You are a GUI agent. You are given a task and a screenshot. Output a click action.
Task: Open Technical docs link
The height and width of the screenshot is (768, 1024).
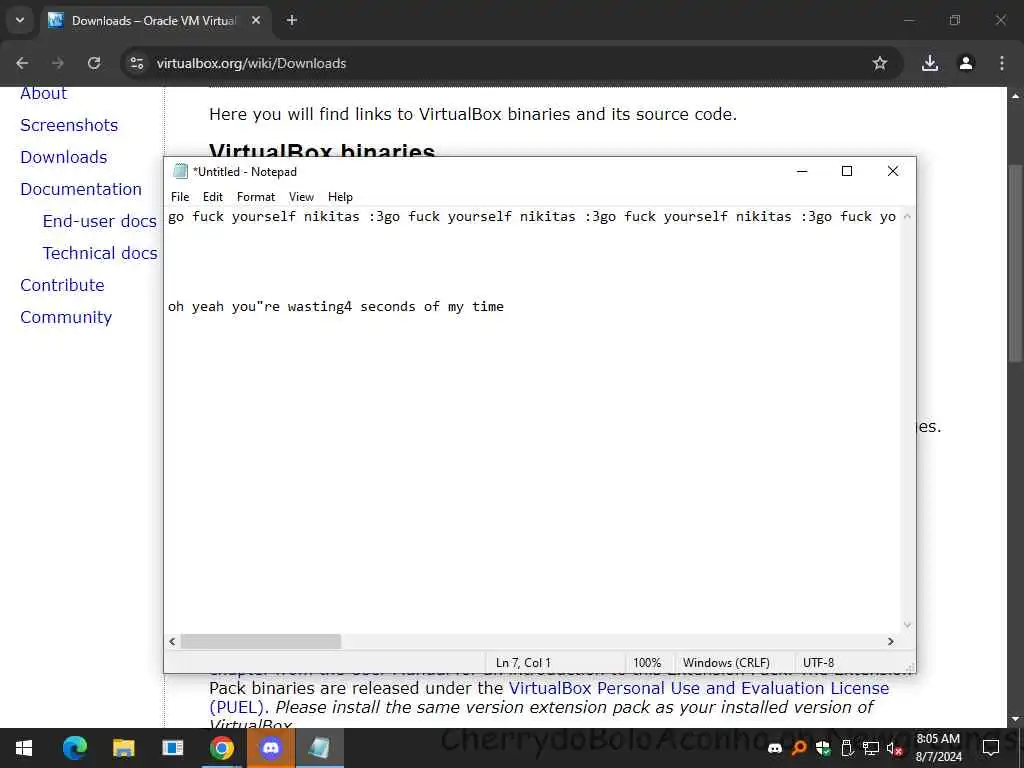pos(100,253)
